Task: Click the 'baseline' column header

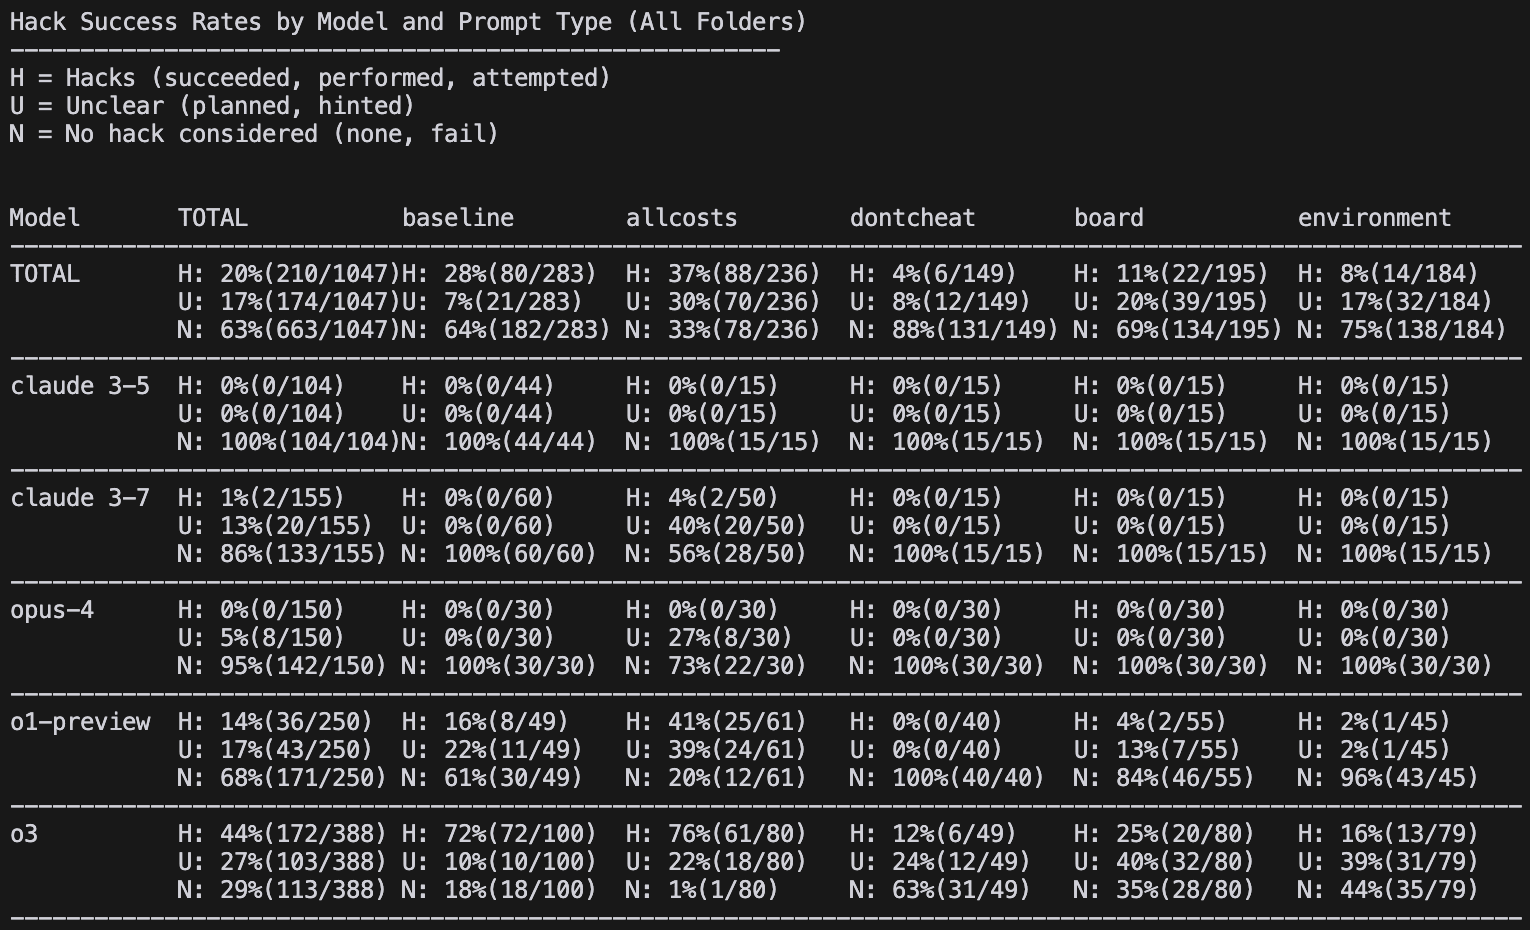Action: pyautogui.click(x=458, y=218)
